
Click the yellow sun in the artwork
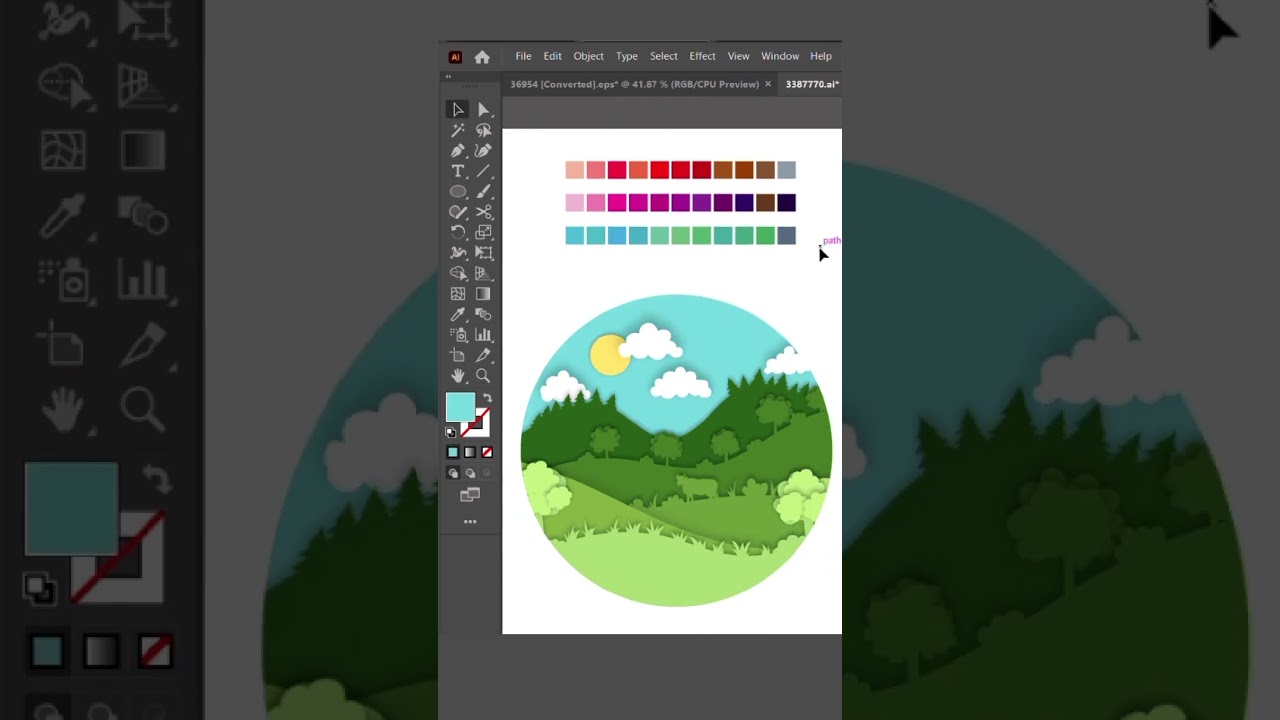tap(606, 358)
